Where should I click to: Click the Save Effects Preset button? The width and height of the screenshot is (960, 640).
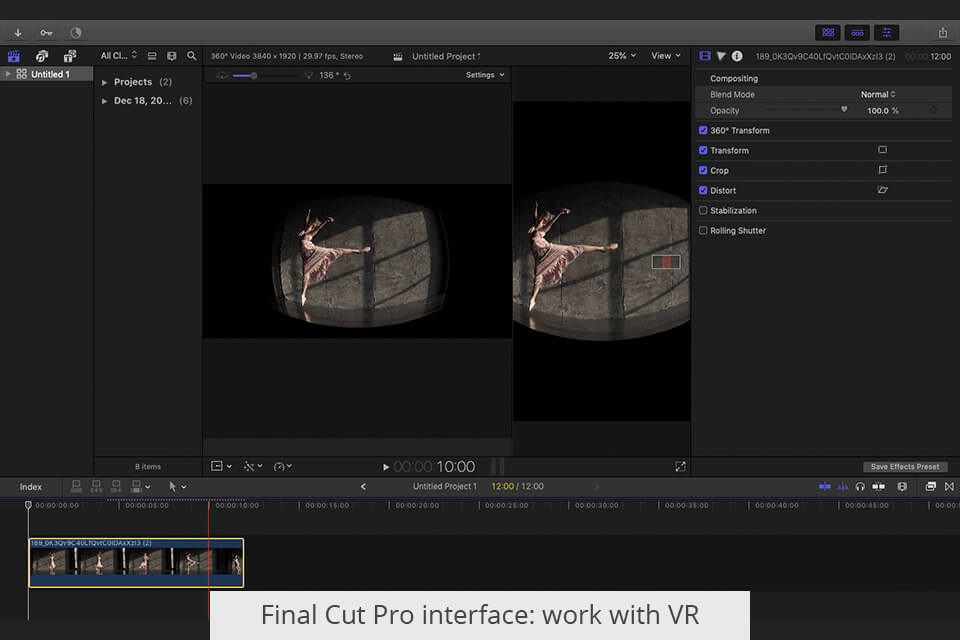(x=905, y=467)
